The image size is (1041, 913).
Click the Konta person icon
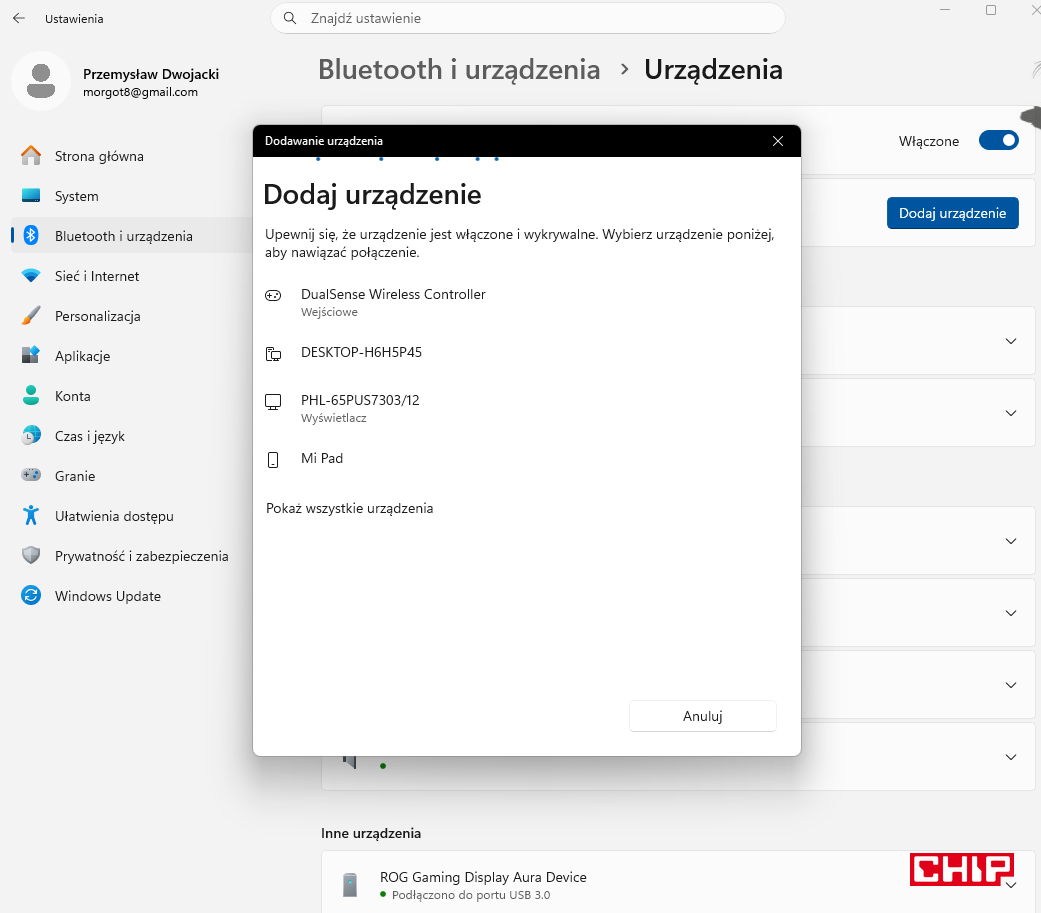(x=31, y=396)
